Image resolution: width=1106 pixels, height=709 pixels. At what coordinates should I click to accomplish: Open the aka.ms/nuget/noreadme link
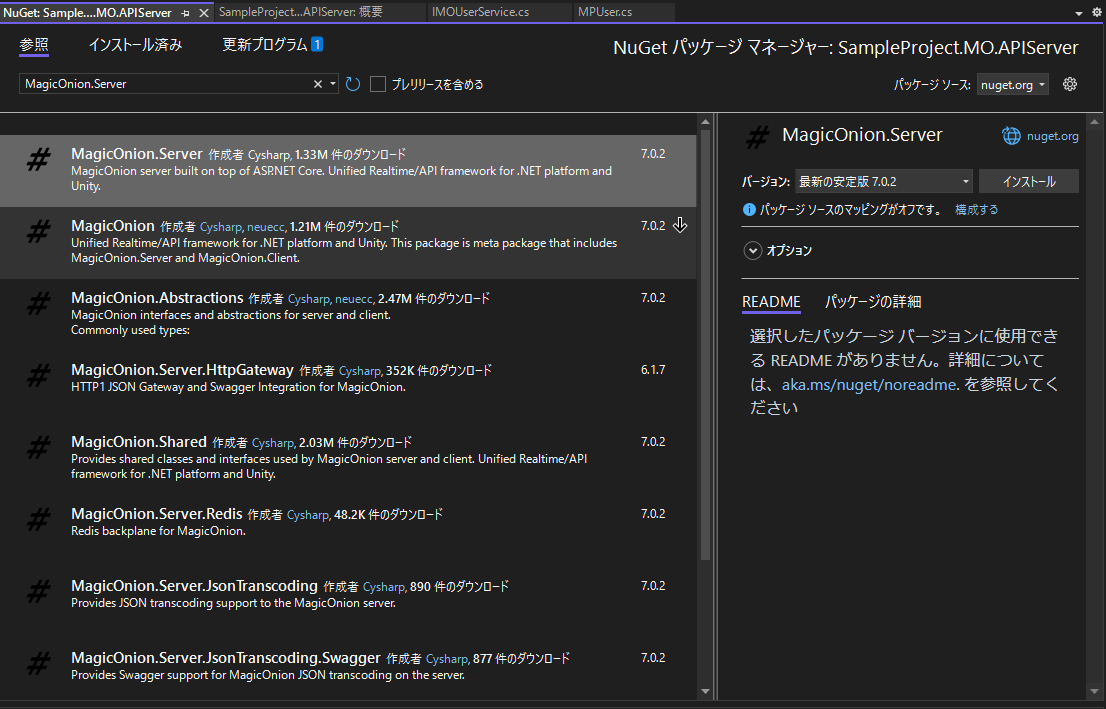tap(870, 384)
